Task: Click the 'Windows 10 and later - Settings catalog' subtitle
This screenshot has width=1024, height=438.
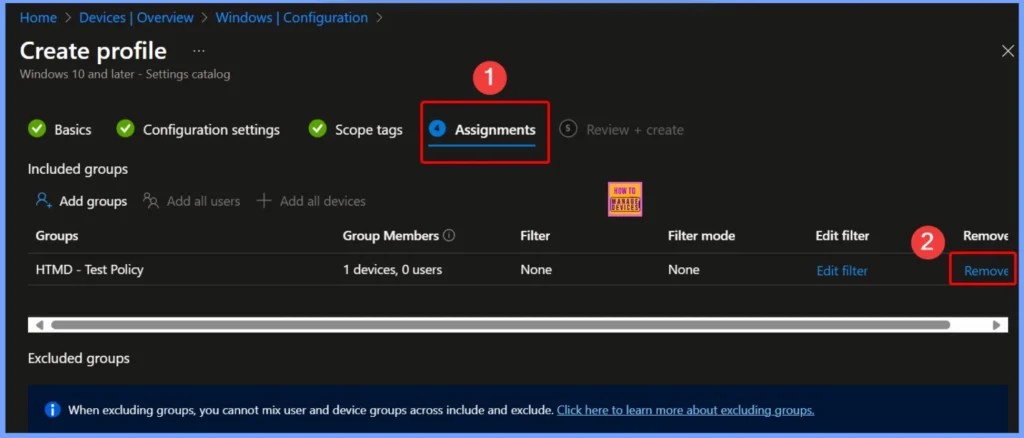Action: pyautogui.click(x=125, y=74)
